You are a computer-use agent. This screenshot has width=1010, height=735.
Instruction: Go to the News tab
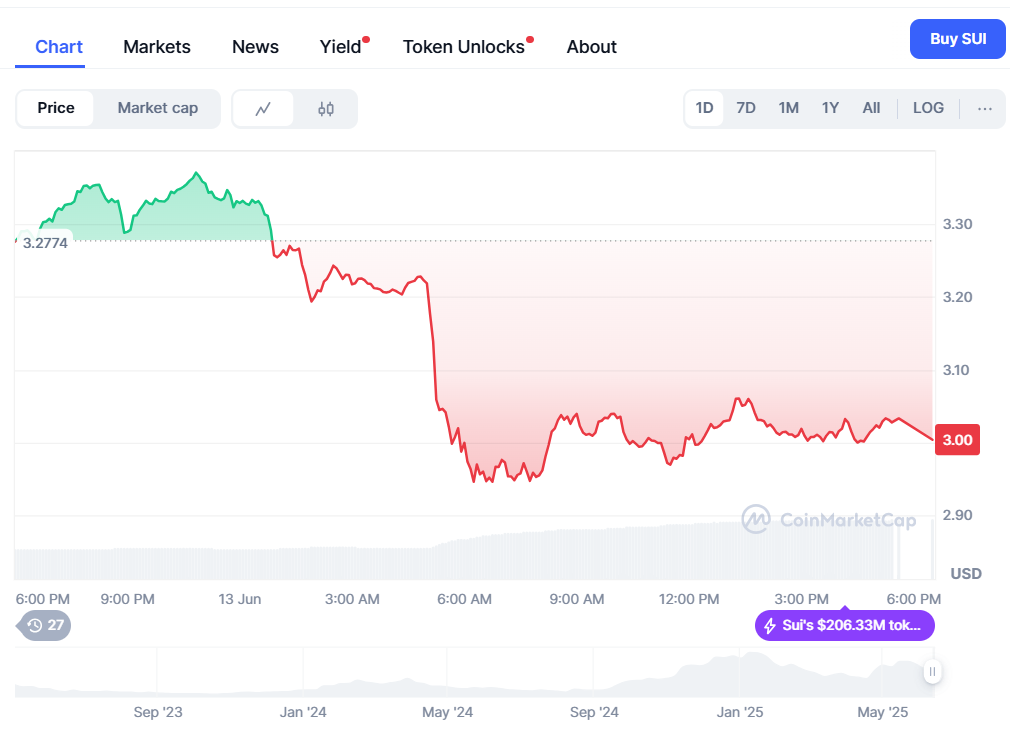(255, 47)
